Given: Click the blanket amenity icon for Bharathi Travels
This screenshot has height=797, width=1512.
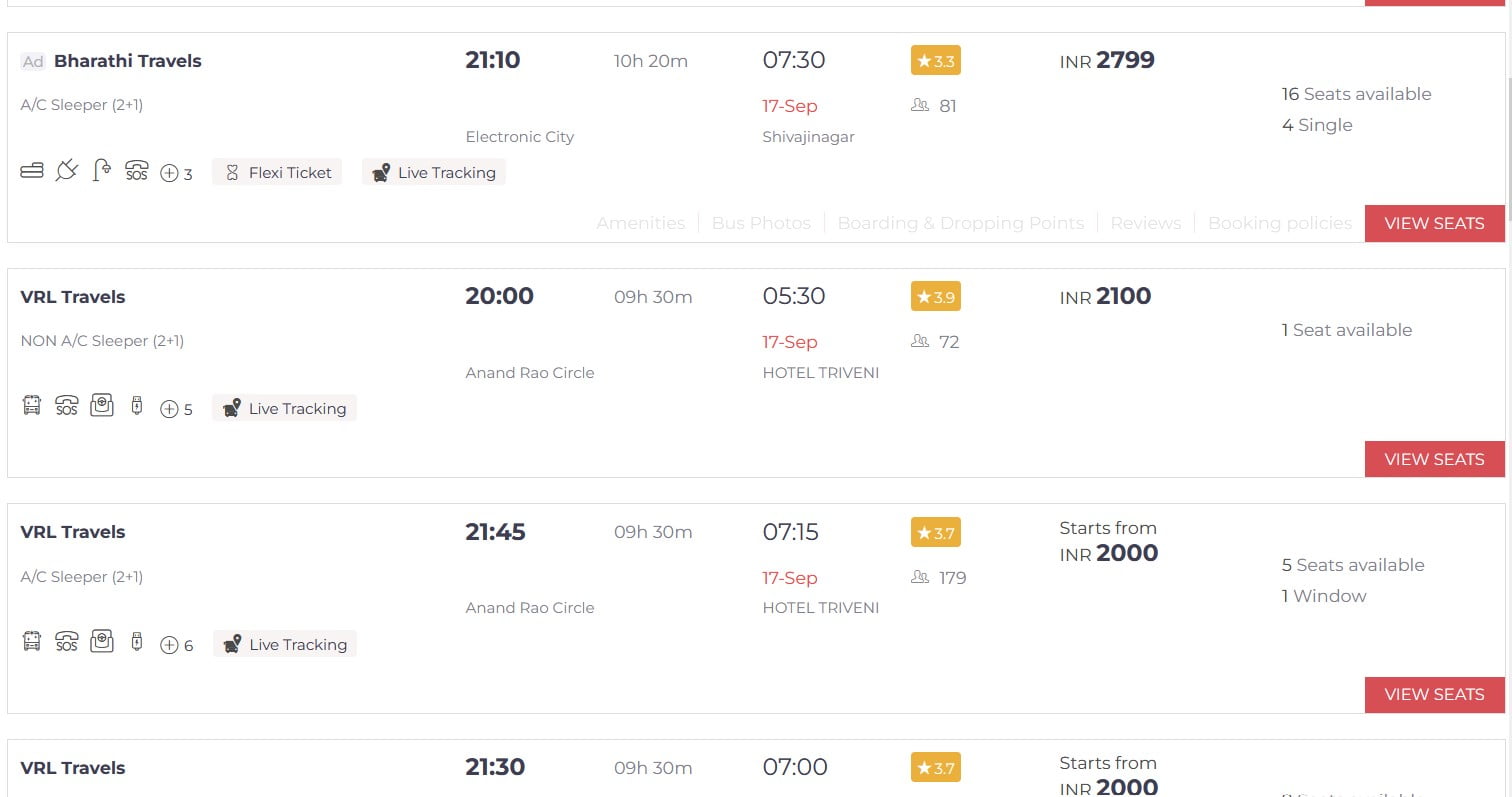Looking at the screenshot, I should (32, 172).
